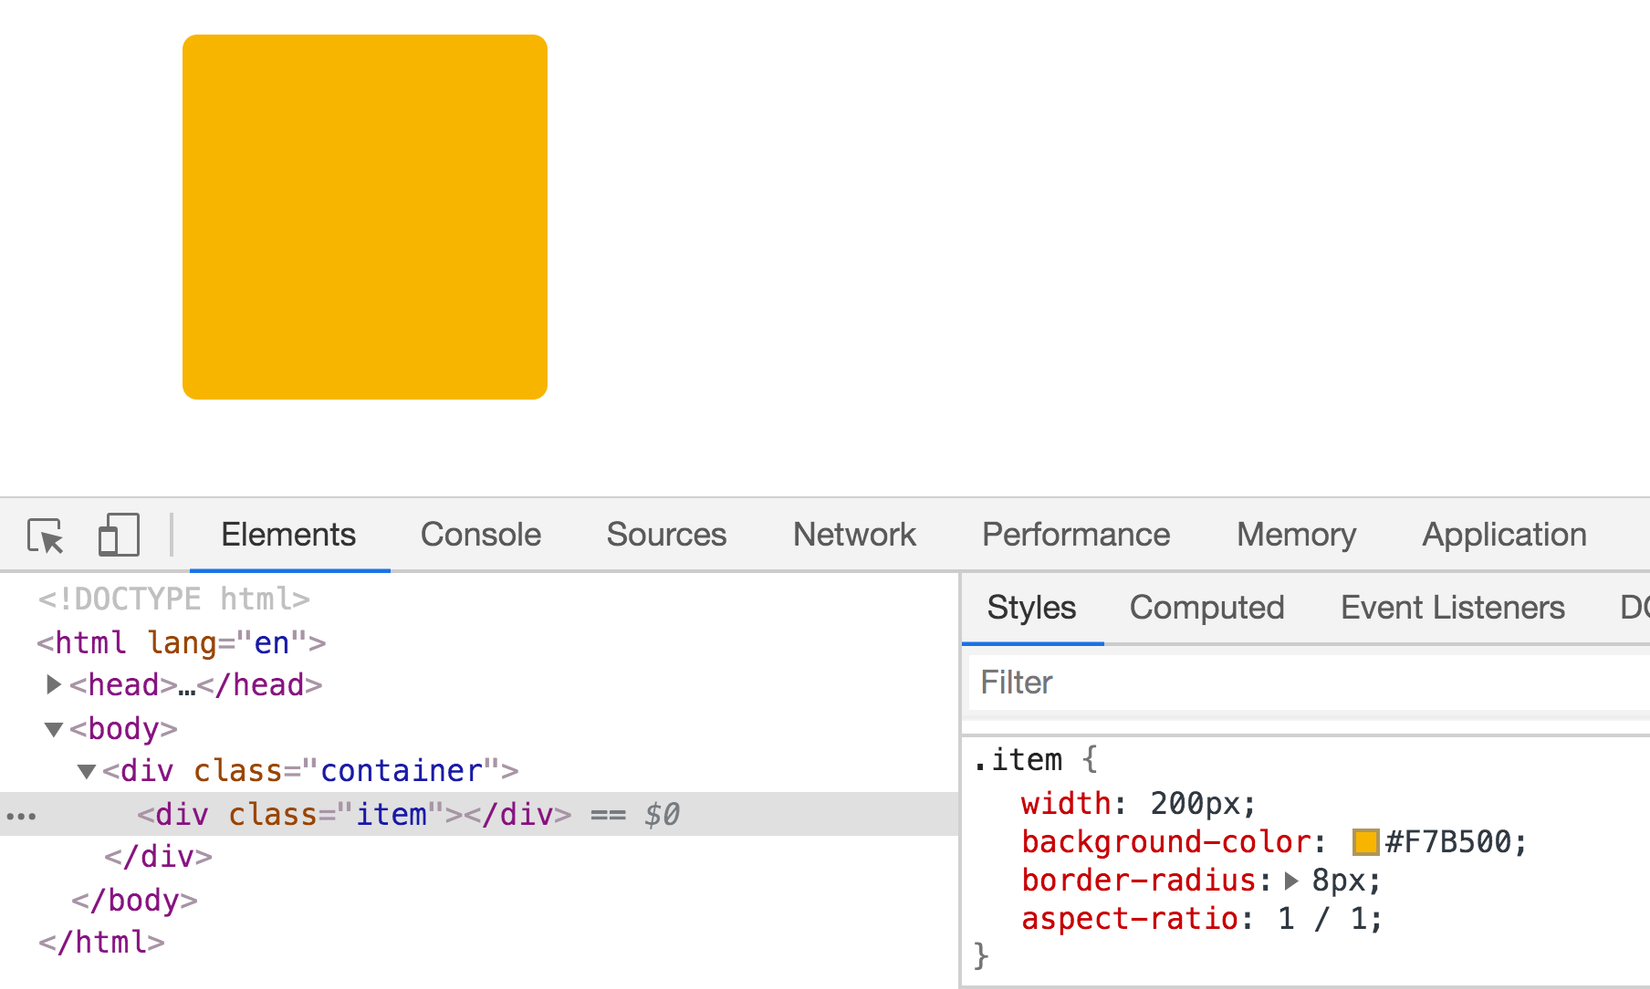This screenshot has height=989, width=1650.
Task: Expand the head element node
Action: point(54,685)
